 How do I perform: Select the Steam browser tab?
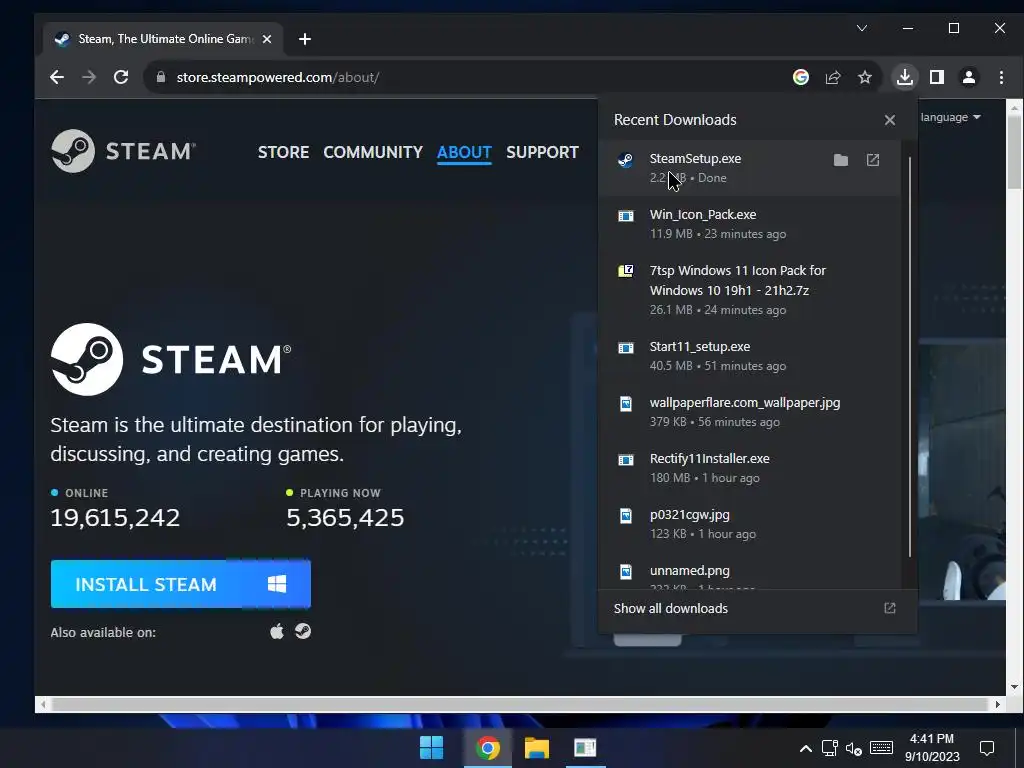click(163, 39)
